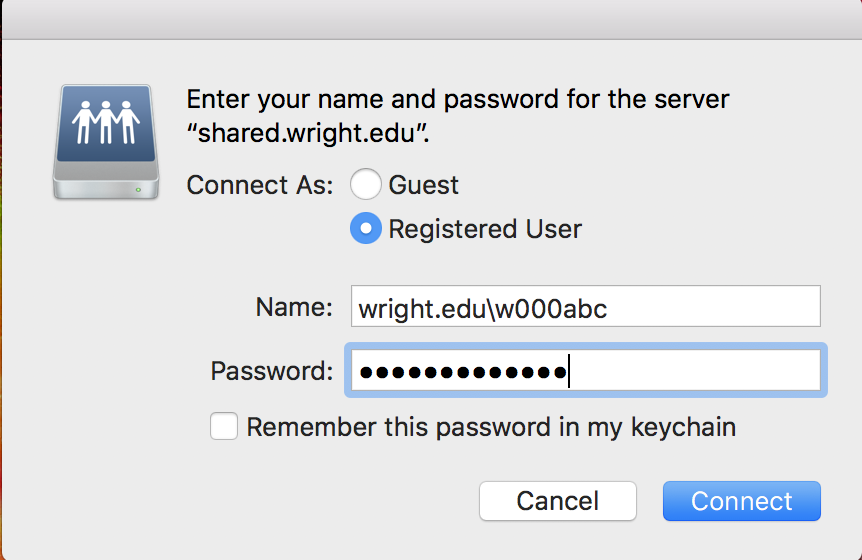Click the "Connect As:" label

(x=260, y=185)
